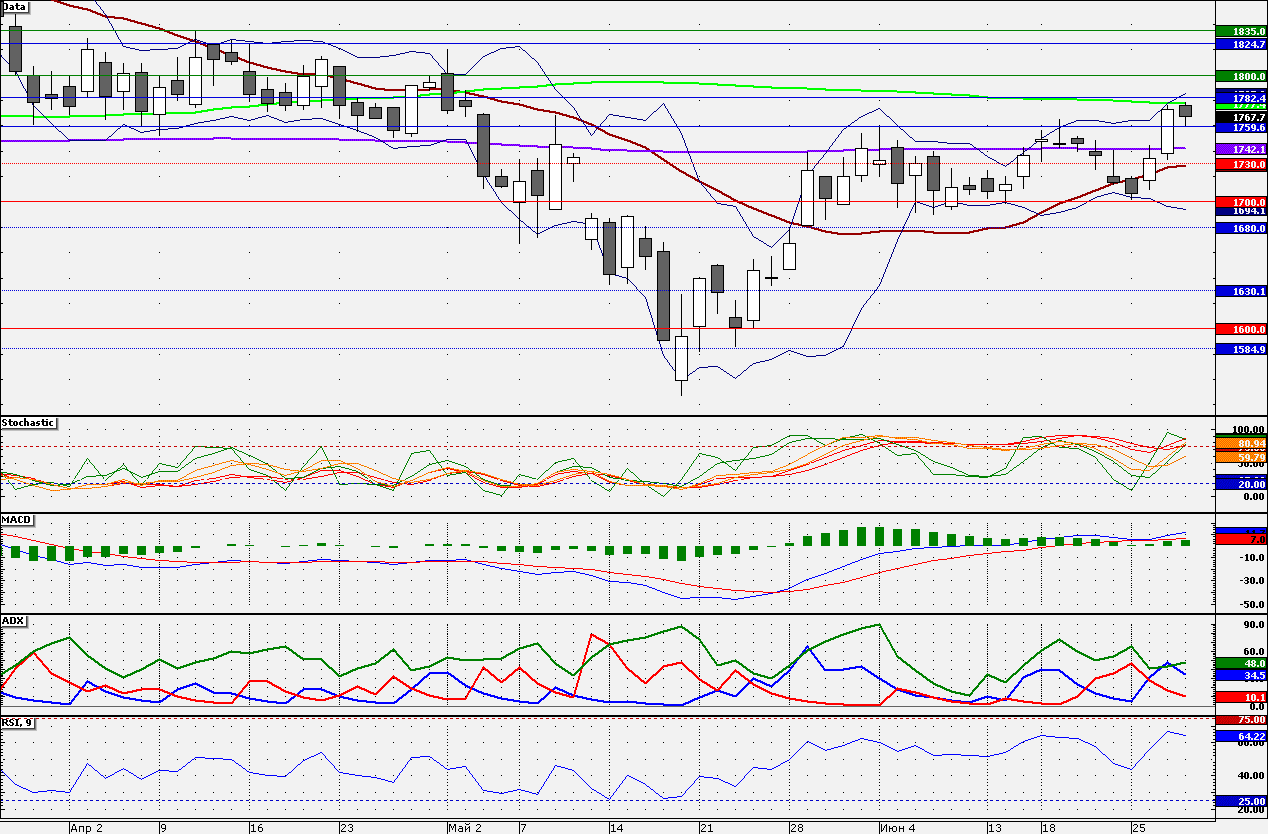Click the Stochastic panel label

pos(29,423)
